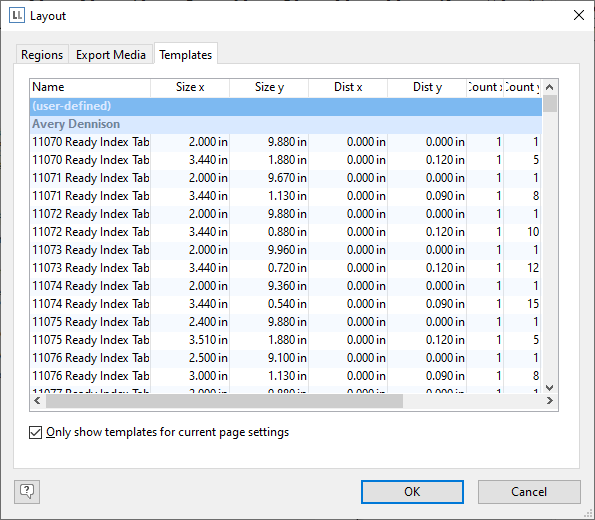Click the list's scroll up arrow
This screenshot has height=520, width=595.
tap(549, 87)
